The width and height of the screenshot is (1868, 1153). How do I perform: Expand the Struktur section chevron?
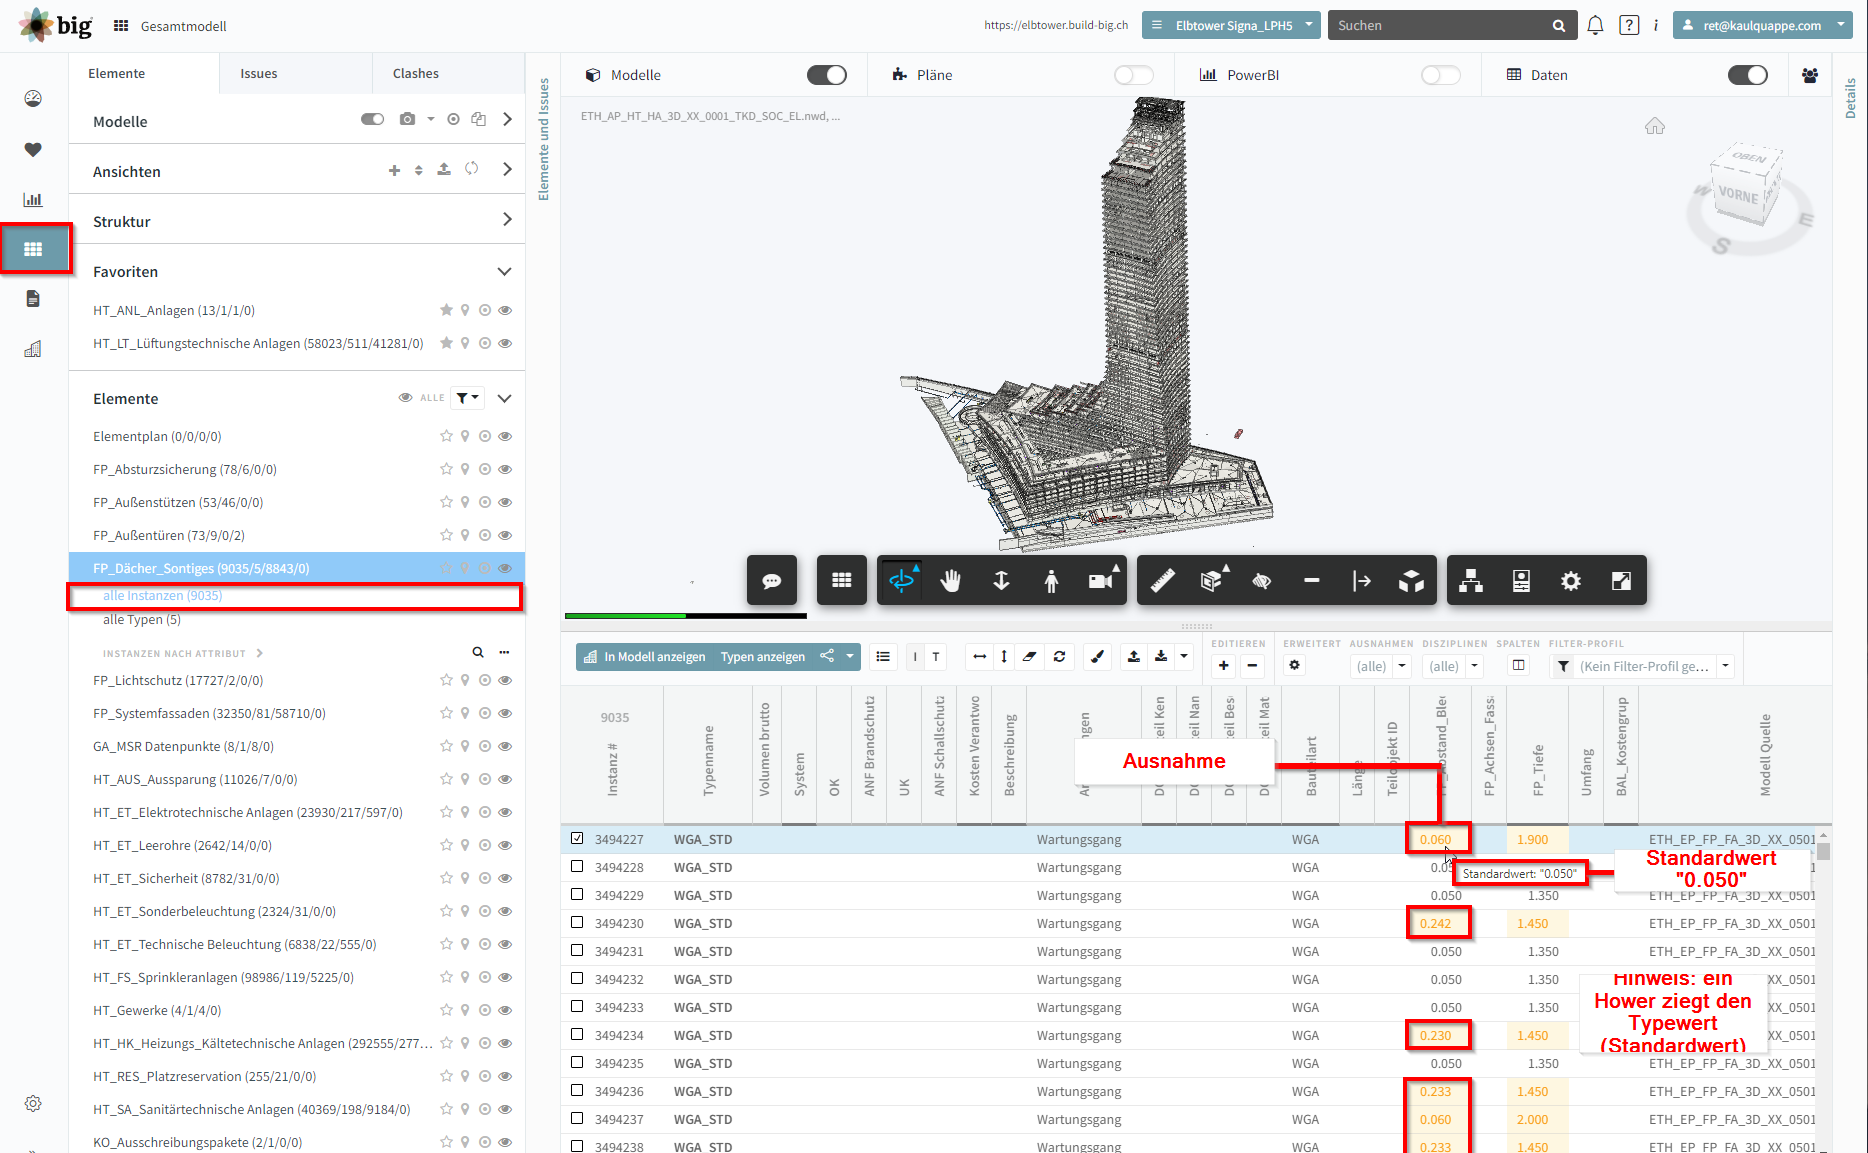coord(507,219)
